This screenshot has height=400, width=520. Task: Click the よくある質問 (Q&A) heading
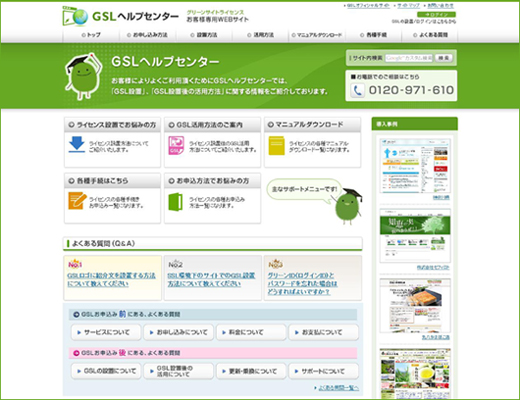[x=213, y=244]
